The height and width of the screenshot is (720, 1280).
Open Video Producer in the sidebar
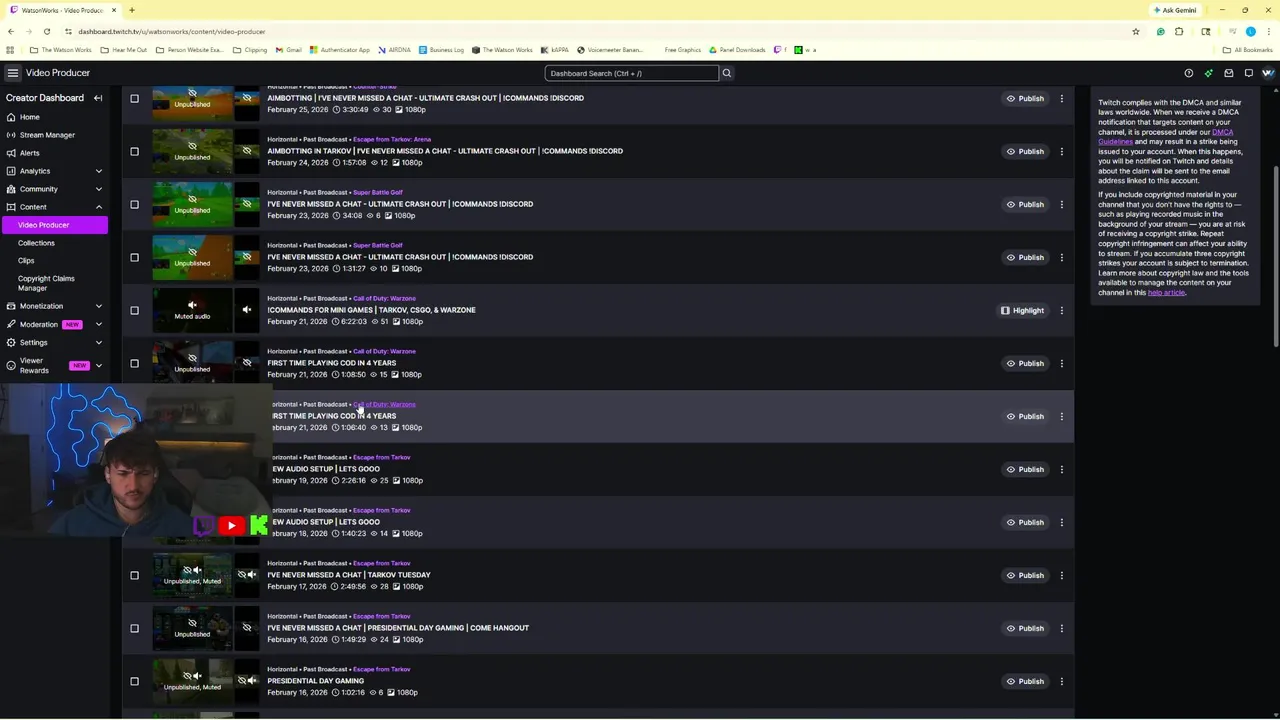point(54,225)
